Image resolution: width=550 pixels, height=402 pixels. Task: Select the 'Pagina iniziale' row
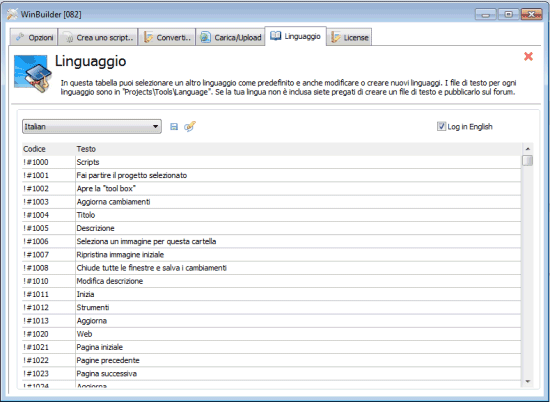point(271,347)
